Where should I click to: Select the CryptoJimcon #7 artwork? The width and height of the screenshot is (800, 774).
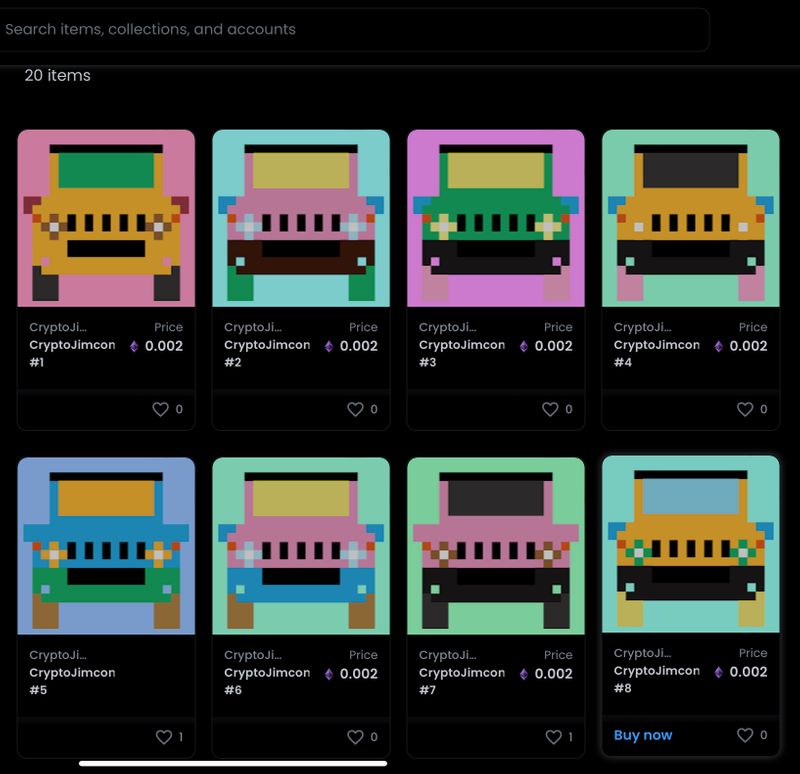coord(496,546)
